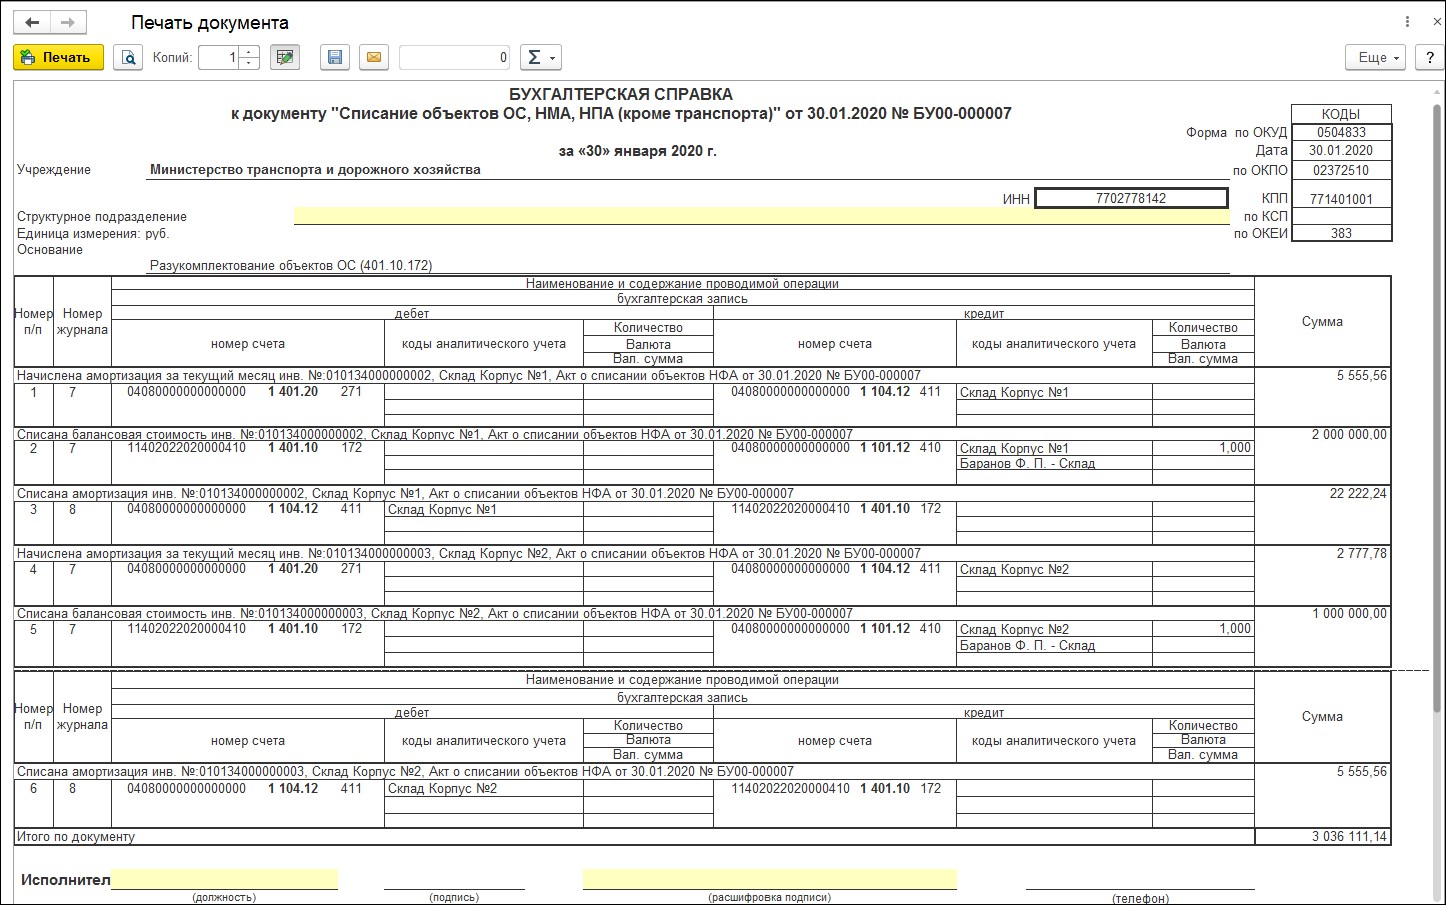This screenshot has width=1446, height=905.
Task: Click the Исполнитель label
Action: tap(65, 880)
